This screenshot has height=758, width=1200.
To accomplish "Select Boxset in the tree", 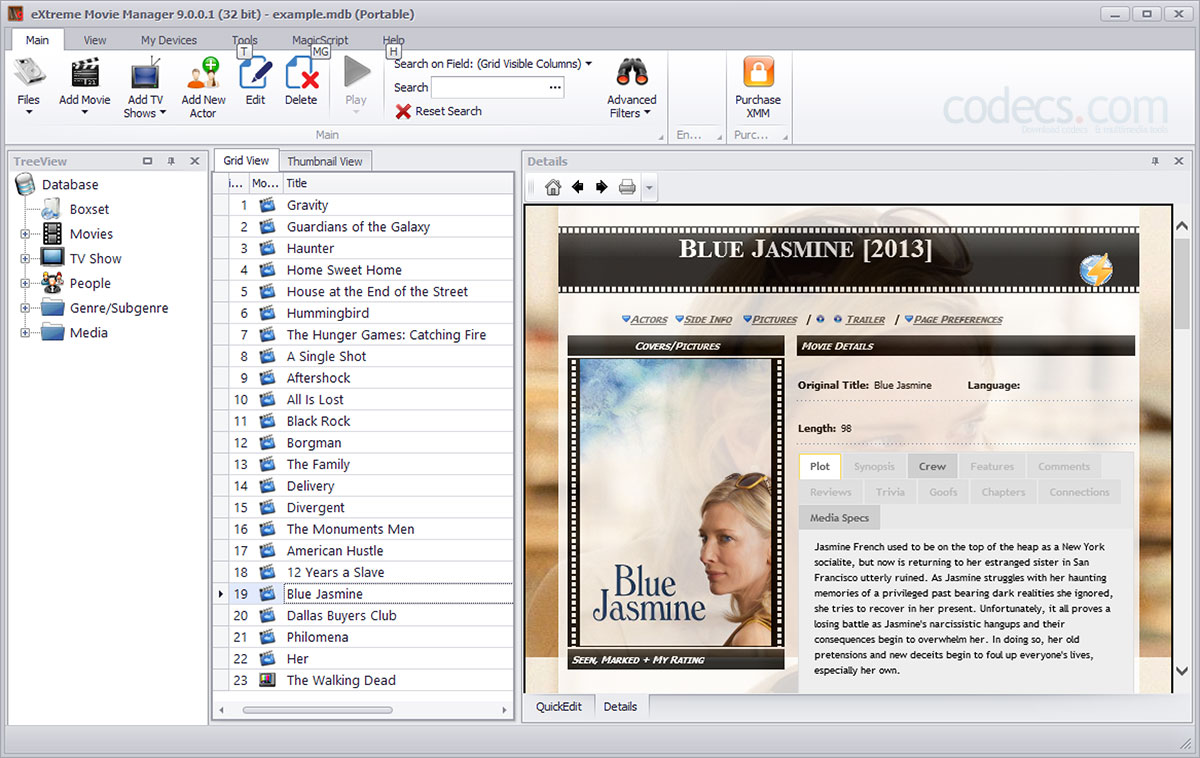I will (89, 209).
